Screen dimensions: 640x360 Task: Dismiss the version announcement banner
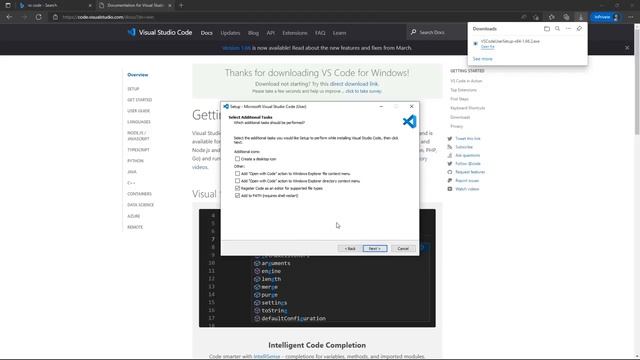coord(627,48)
